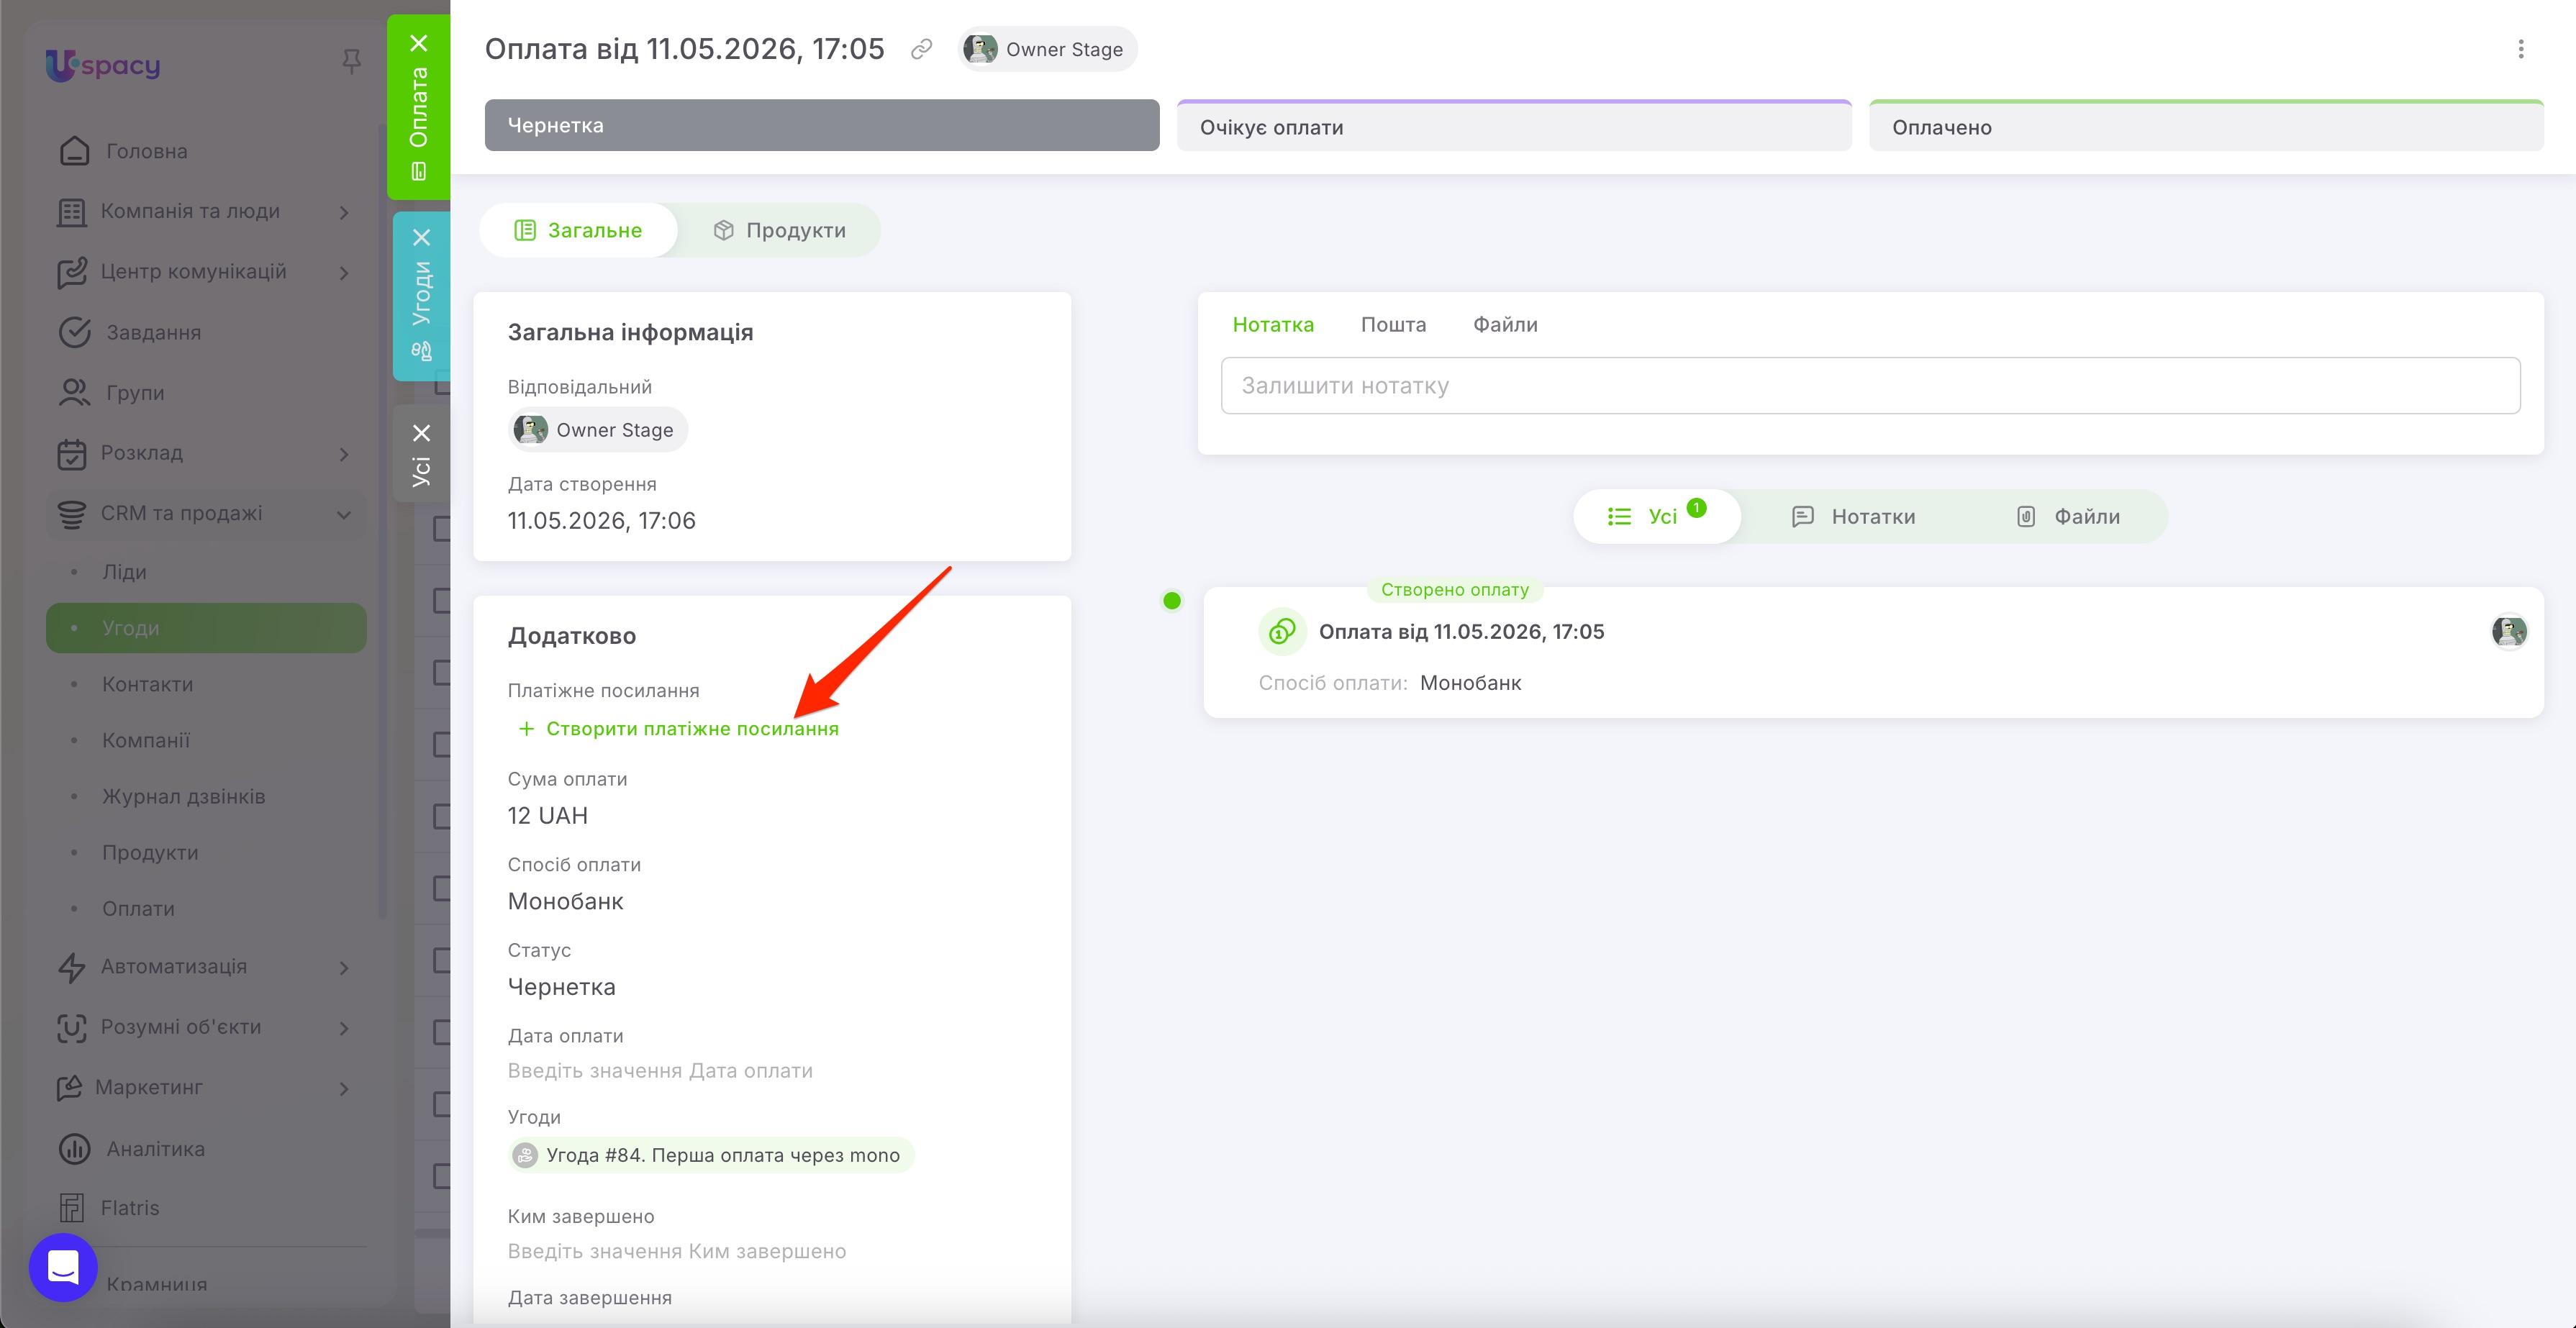This screenshot has height=1328, width=2576.
Task: Click the Залишити нотатку input field
Action: [x=1870, y=386]
